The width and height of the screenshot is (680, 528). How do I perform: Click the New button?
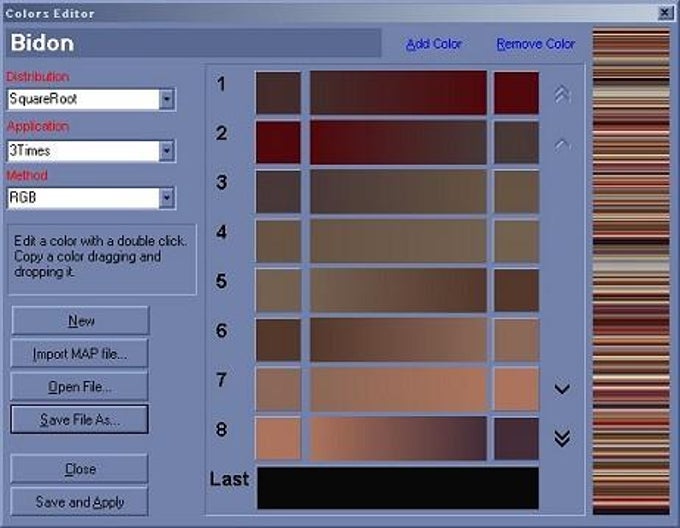click(80, 321)
